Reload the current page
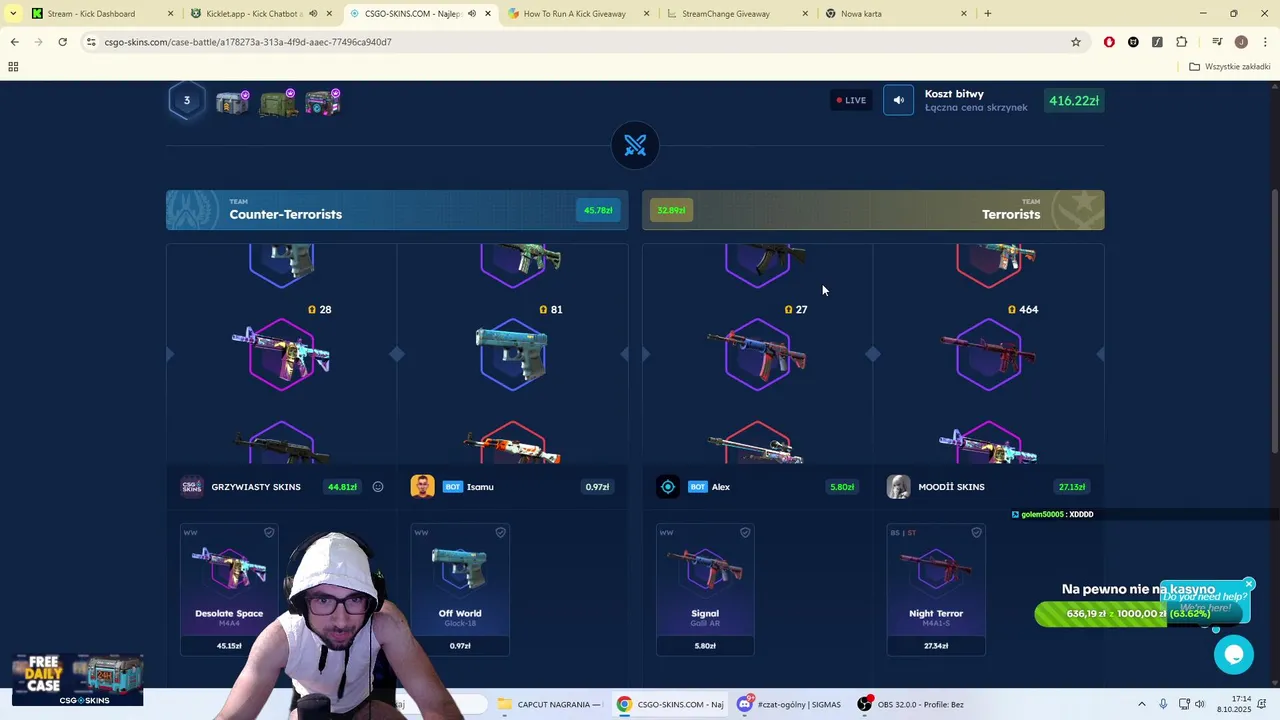 [x=62, y=42]
